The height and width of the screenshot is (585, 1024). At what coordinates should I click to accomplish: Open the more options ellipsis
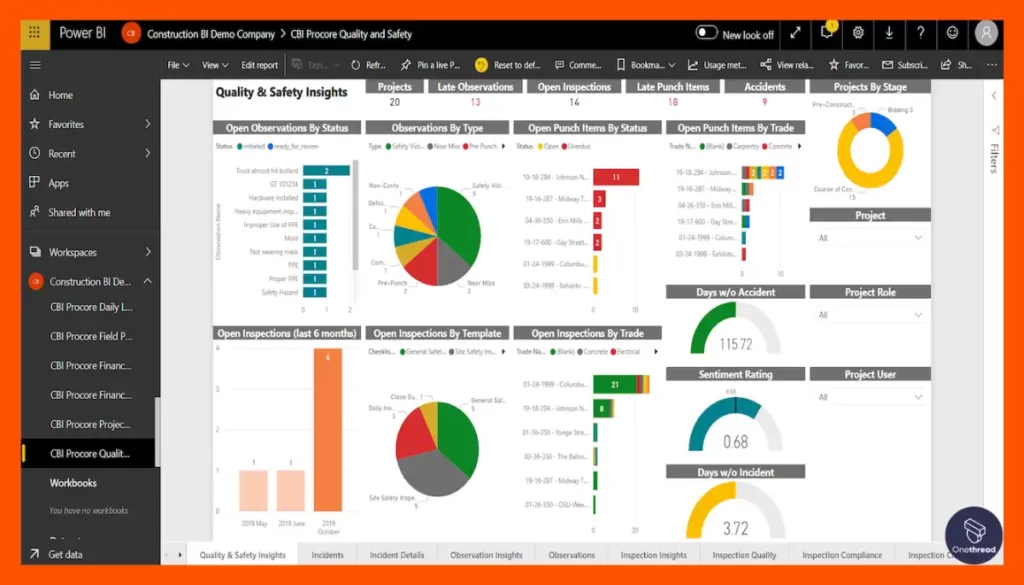(x=992, y=65)
